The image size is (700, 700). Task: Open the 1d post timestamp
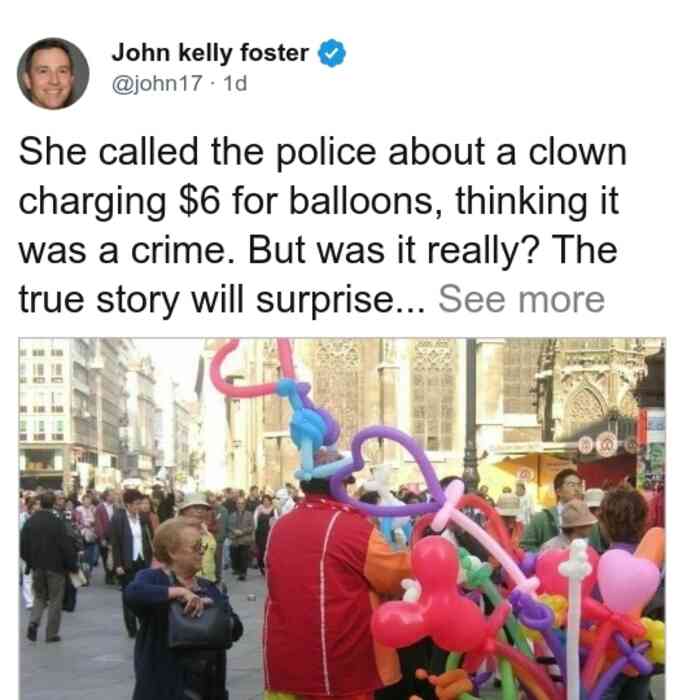(x=235, y=83)
